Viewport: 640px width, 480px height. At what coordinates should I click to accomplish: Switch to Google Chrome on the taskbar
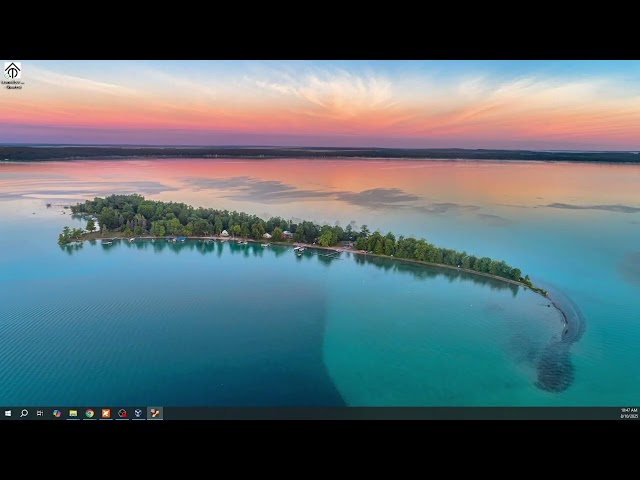pos(89,413)
